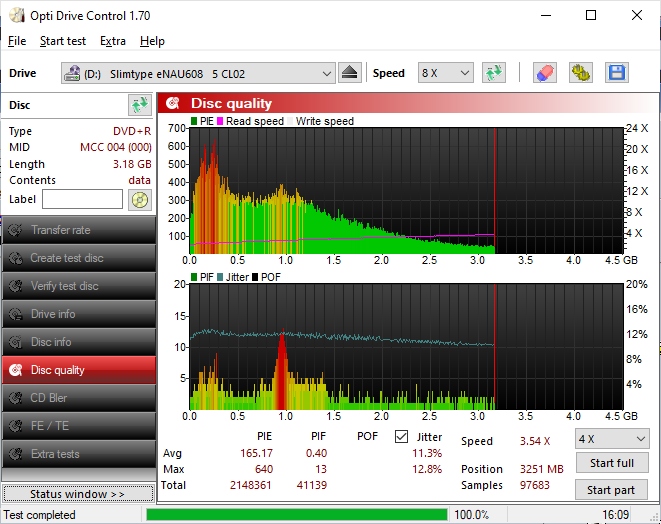Click the label apply icon next to Label field
The height and width of the screenshot is (524, 661).
point(140,199)
